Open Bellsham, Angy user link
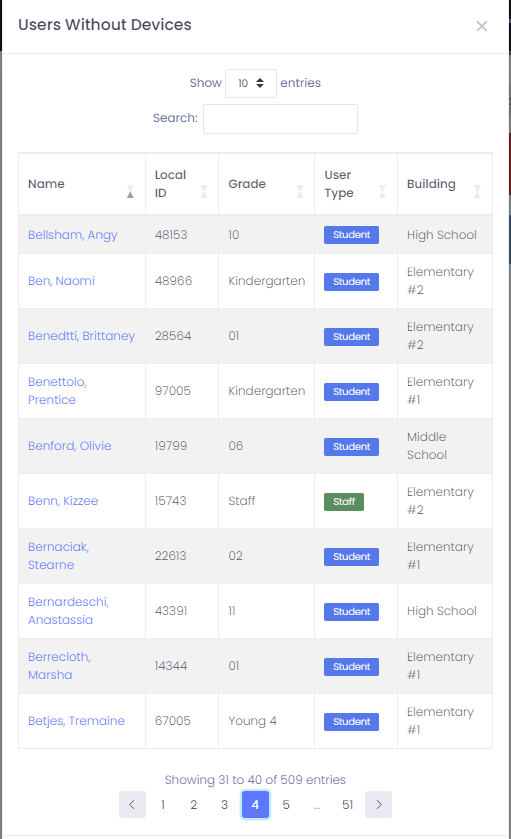 (x=73, y=235)
